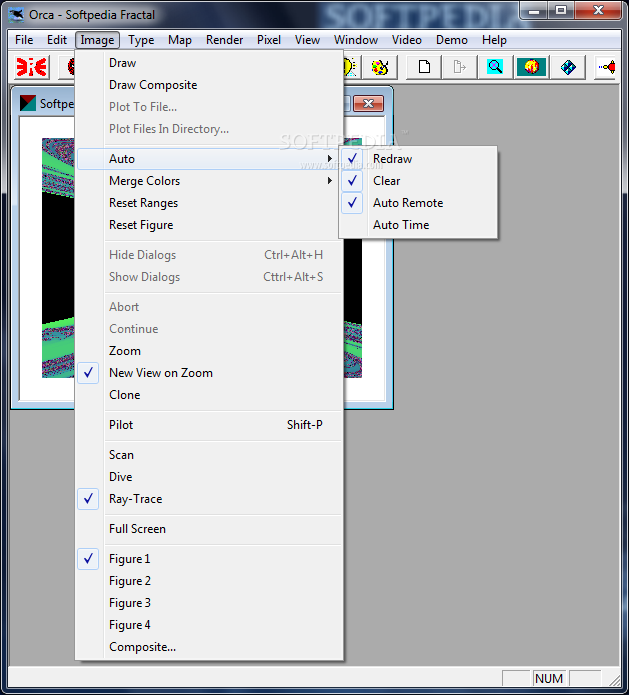
Task: Open the Video menu
Action: (406, 40)
